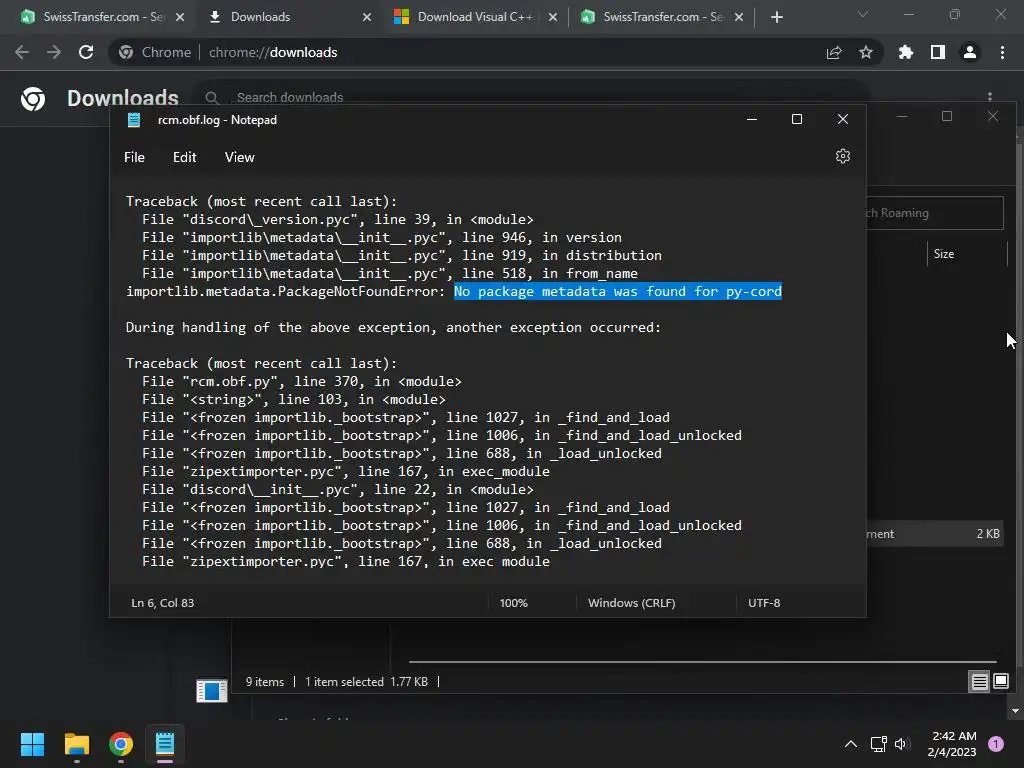This screenshot has height=768, width=1024.
Task: Bookmark this page with star icon
Action: point(866,52)
